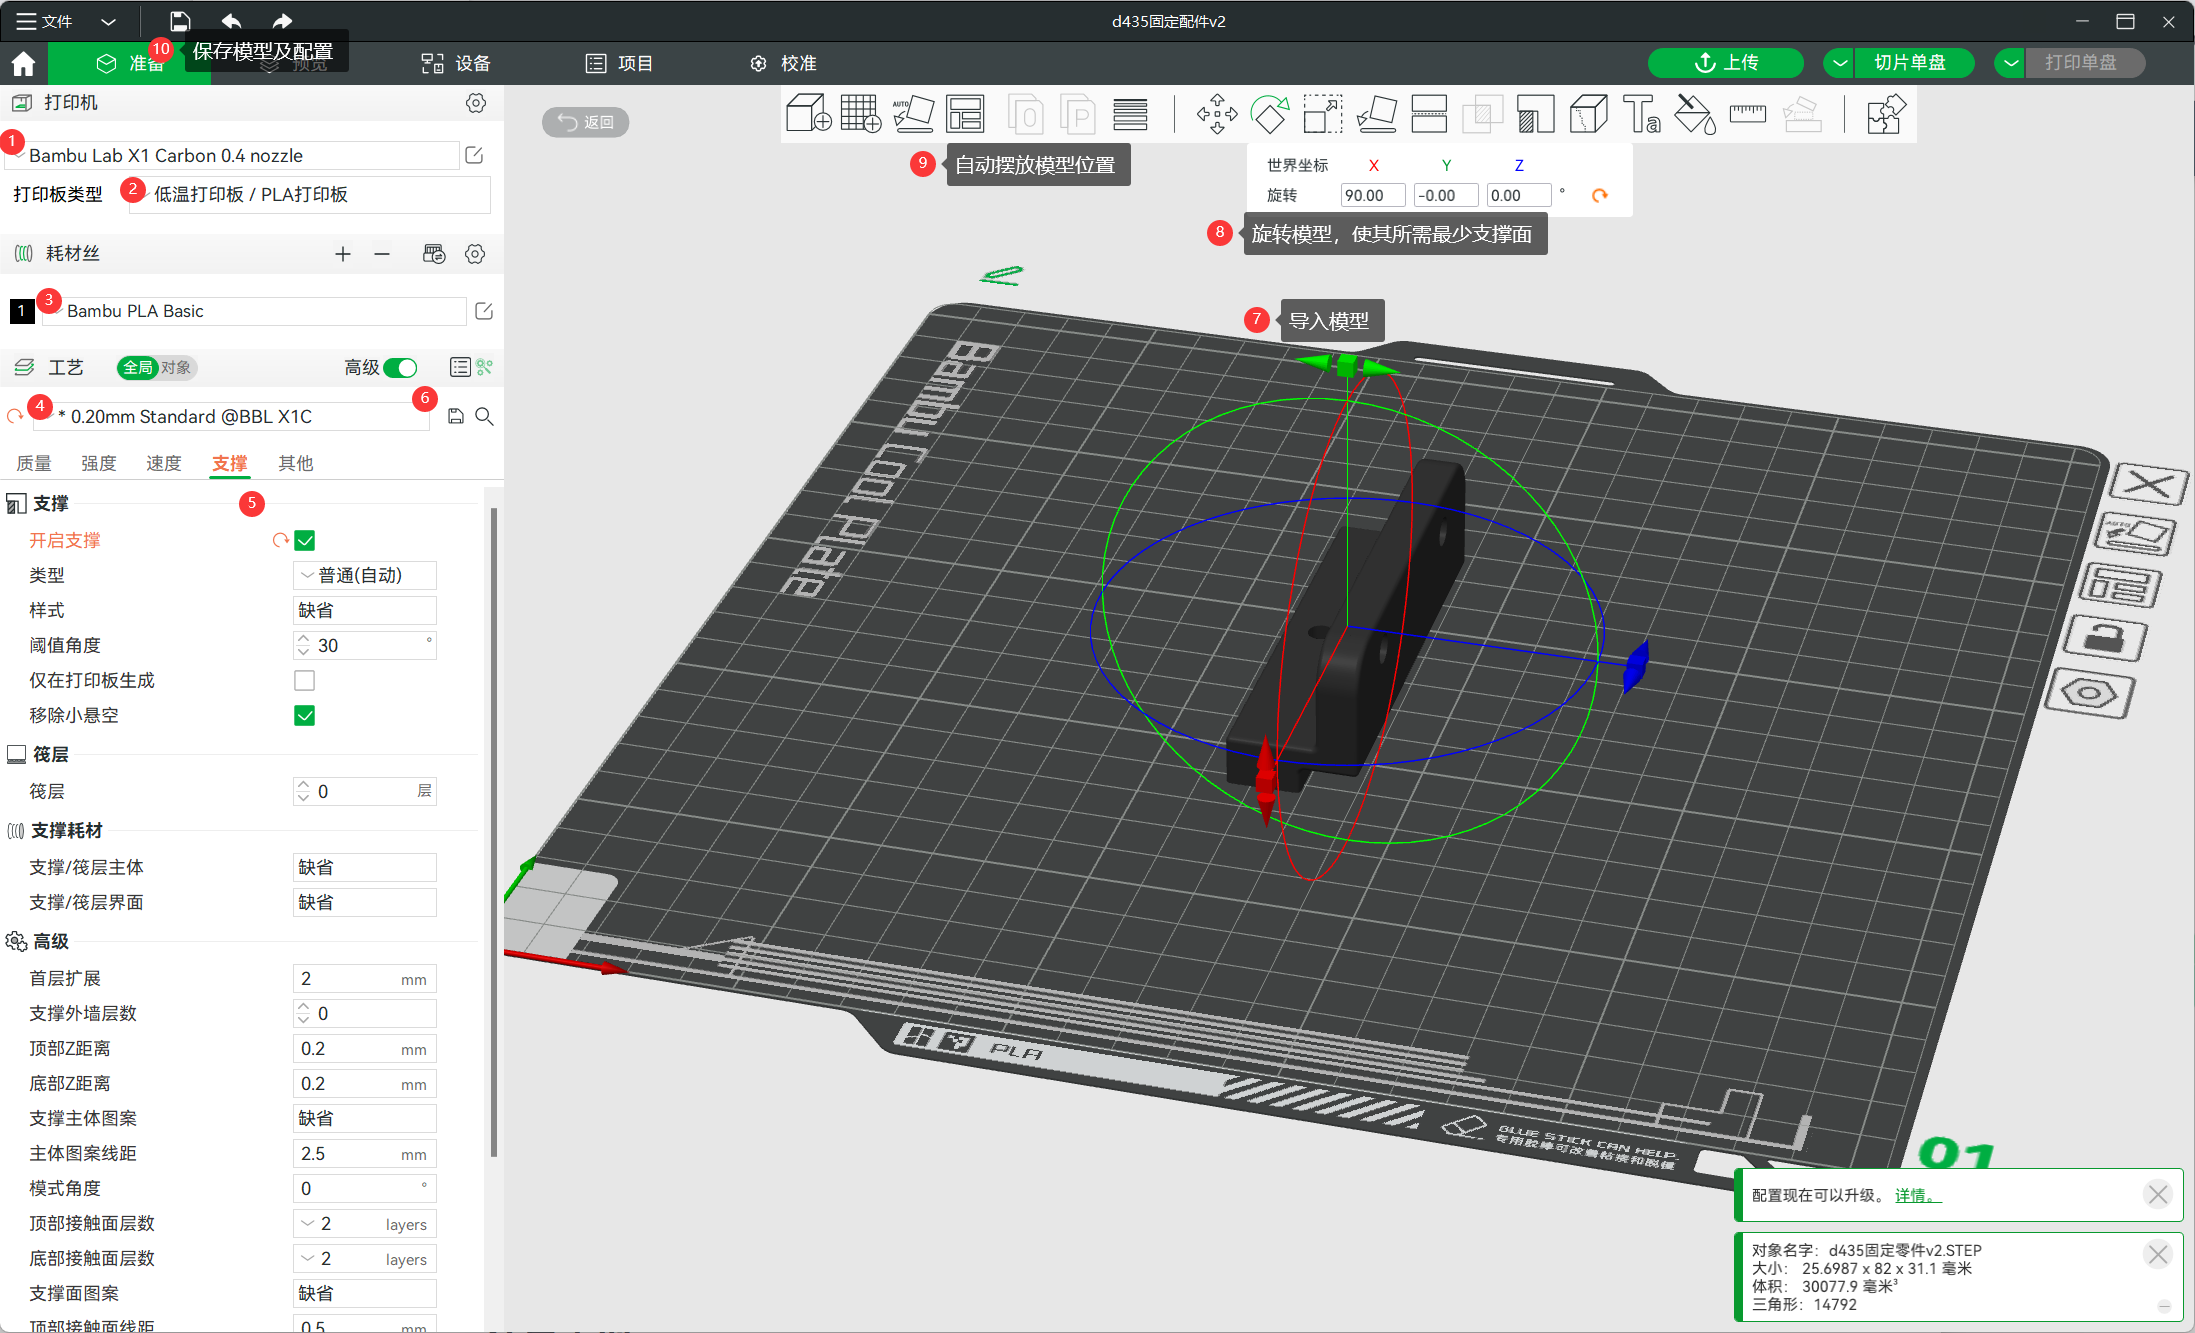Image resolution: width=2195 pixels, height=1333 pixels.
Task: Toggle the 高级 advanced switch
Action: (x=401, y=368)
